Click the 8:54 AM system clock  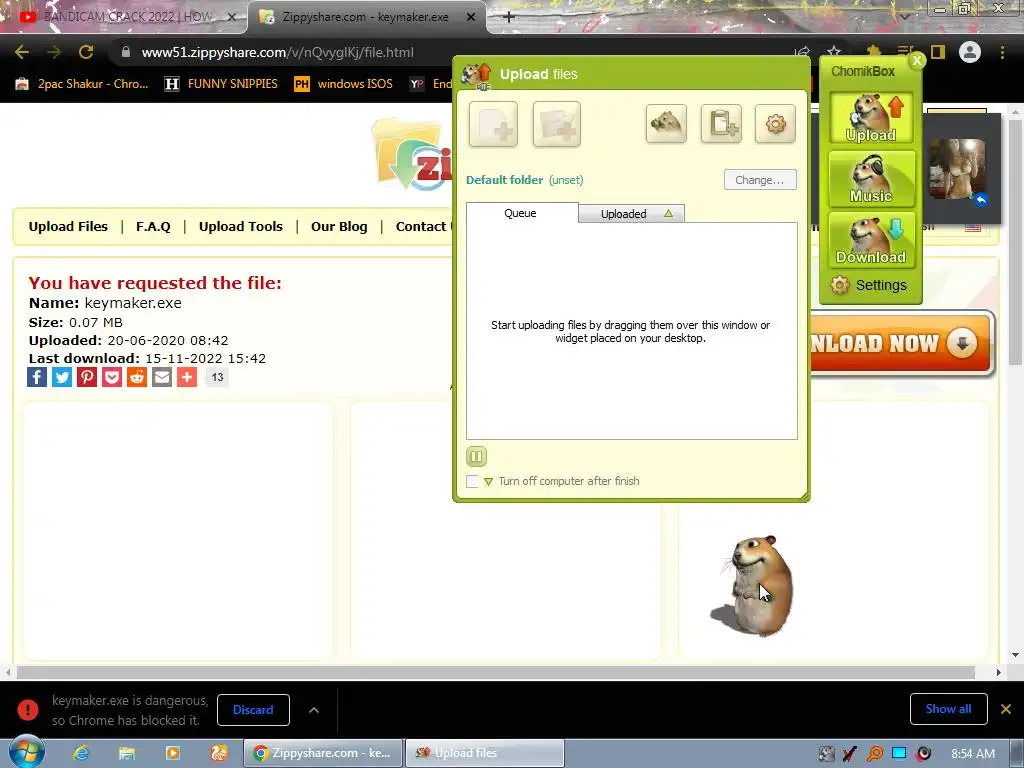tap(973, 754)
